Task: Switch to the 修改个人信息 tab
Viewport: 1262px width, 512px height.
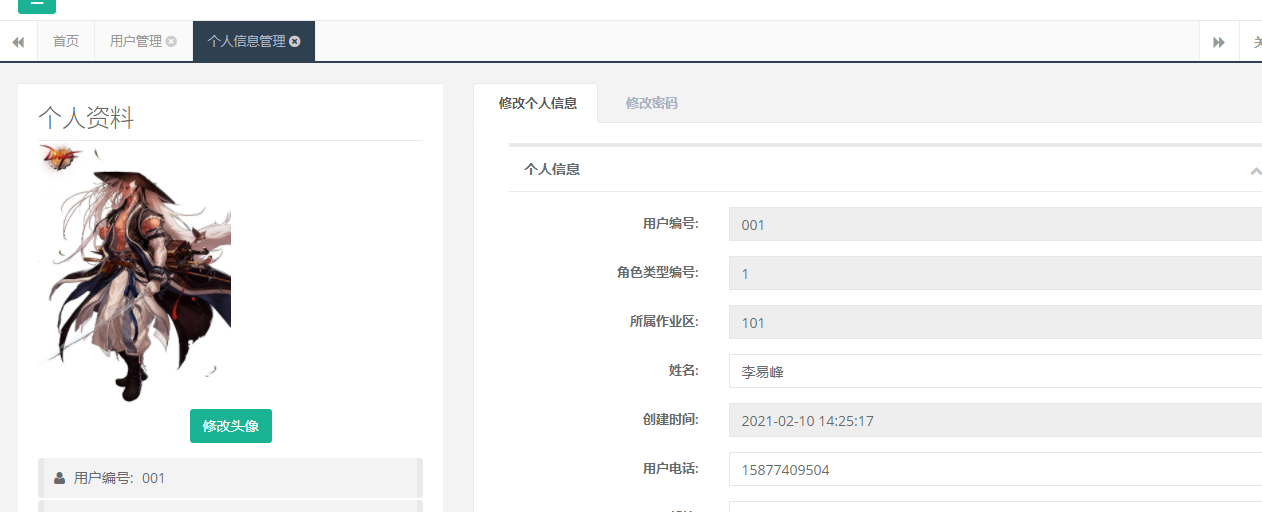Action: click(537, 103)
